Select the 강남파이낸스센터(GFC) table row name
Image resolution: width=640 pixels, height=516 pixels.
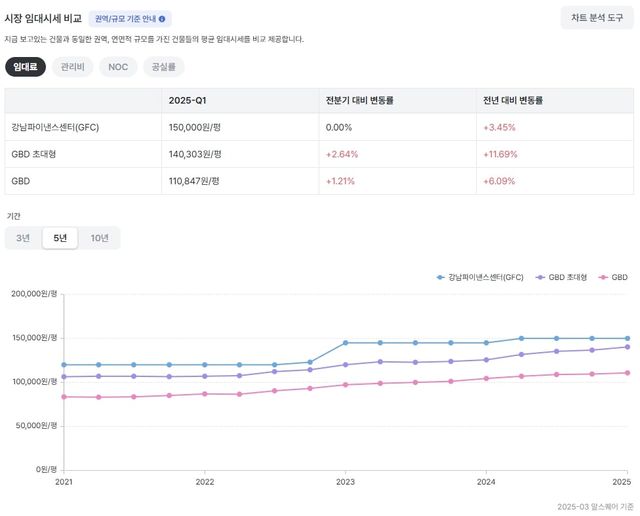55,128
